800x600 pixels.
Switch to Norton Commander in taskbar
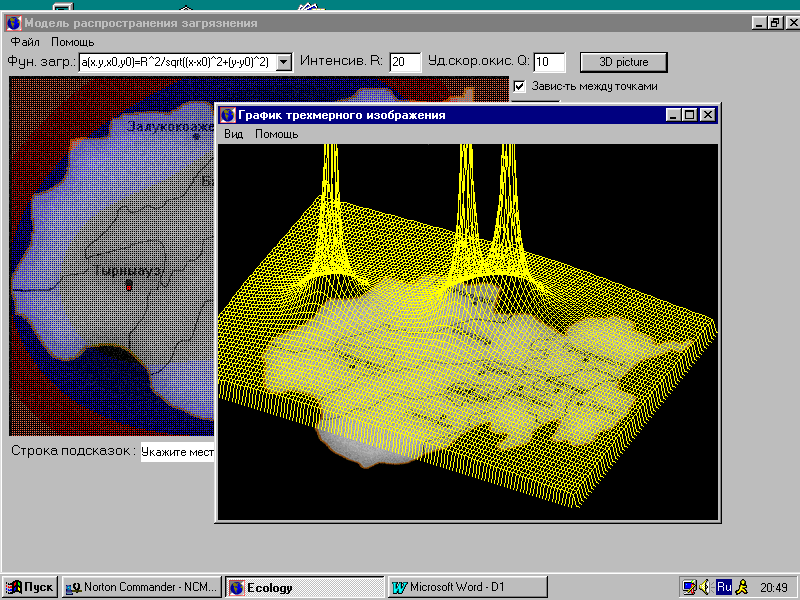coord(141,587)
